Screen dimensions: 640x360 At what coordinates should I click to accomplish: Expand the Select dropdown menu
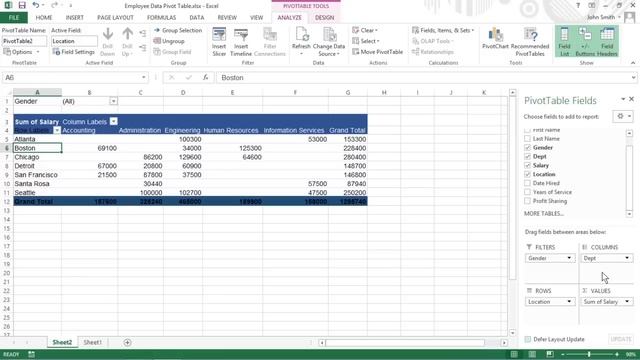click(x=366, y=41)
